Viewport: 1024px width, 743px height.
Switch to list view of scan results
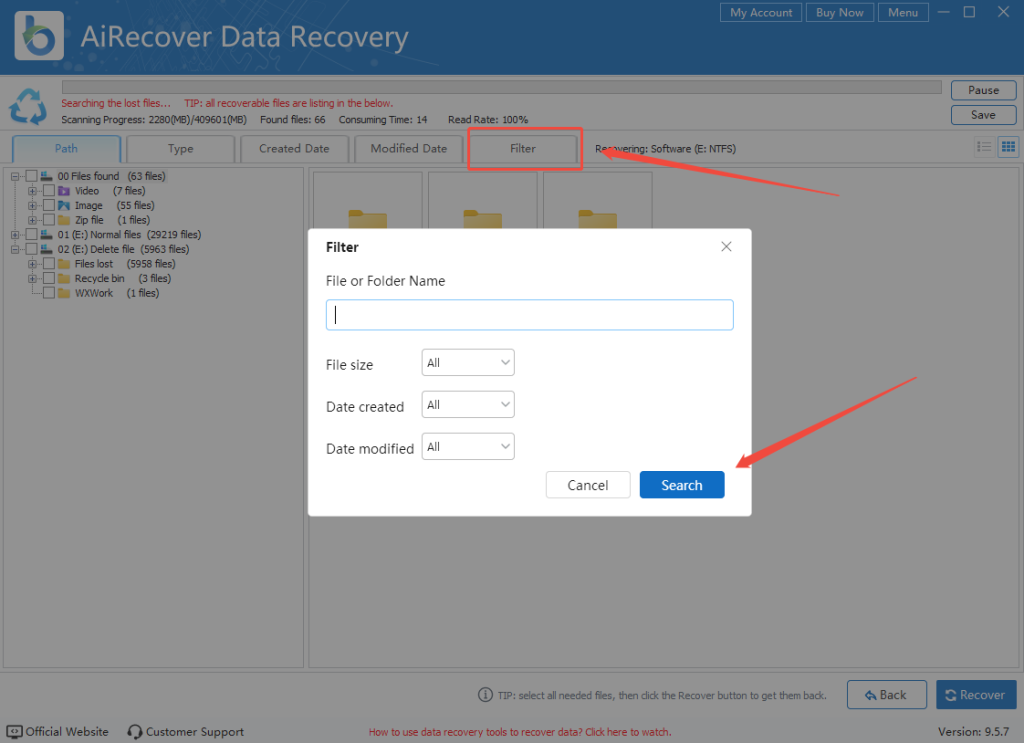pos(984,146)
